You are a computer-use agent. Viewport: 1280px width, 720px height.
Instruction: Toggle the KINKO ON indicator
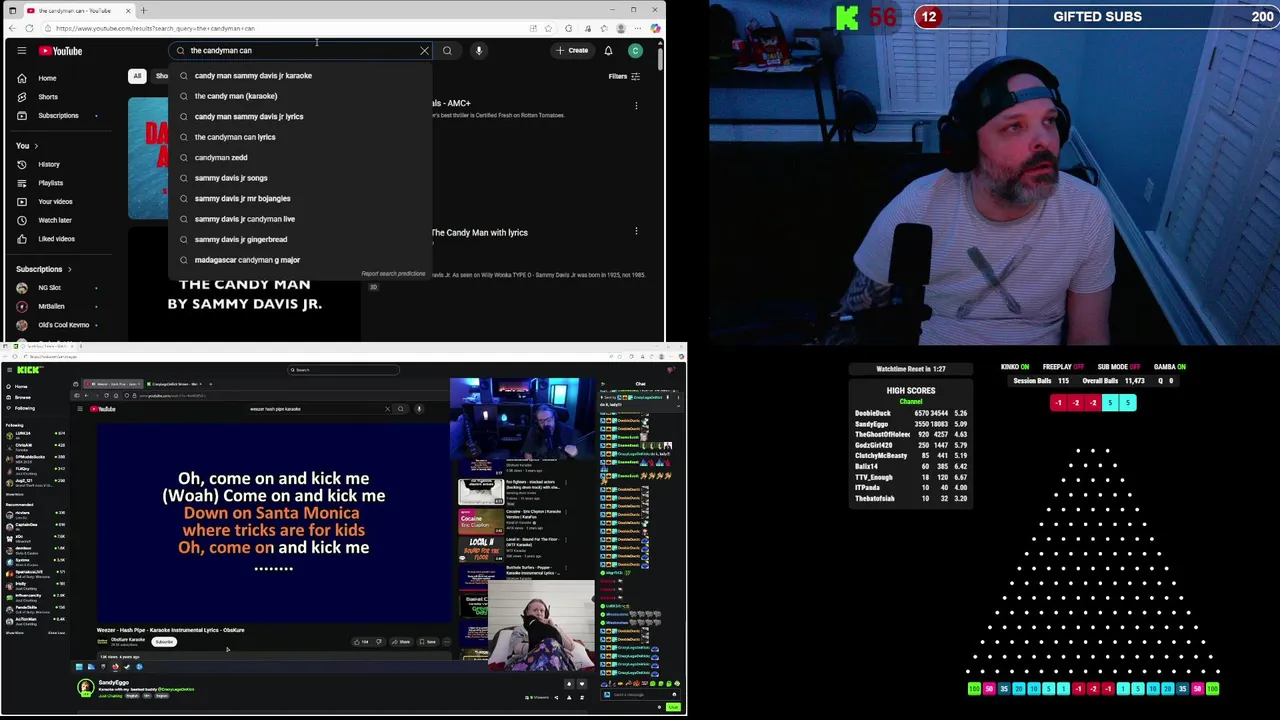[1015, 367]
